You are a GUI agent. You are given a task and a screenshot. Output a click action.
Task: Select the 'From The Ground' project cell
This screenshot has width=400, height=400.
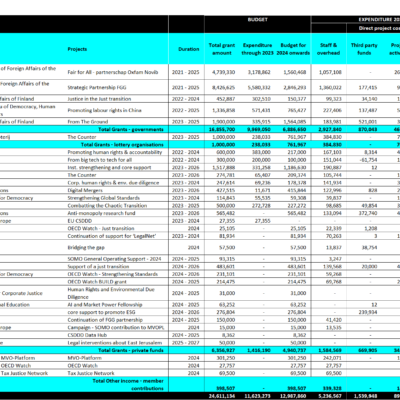(x=88, y=122)
